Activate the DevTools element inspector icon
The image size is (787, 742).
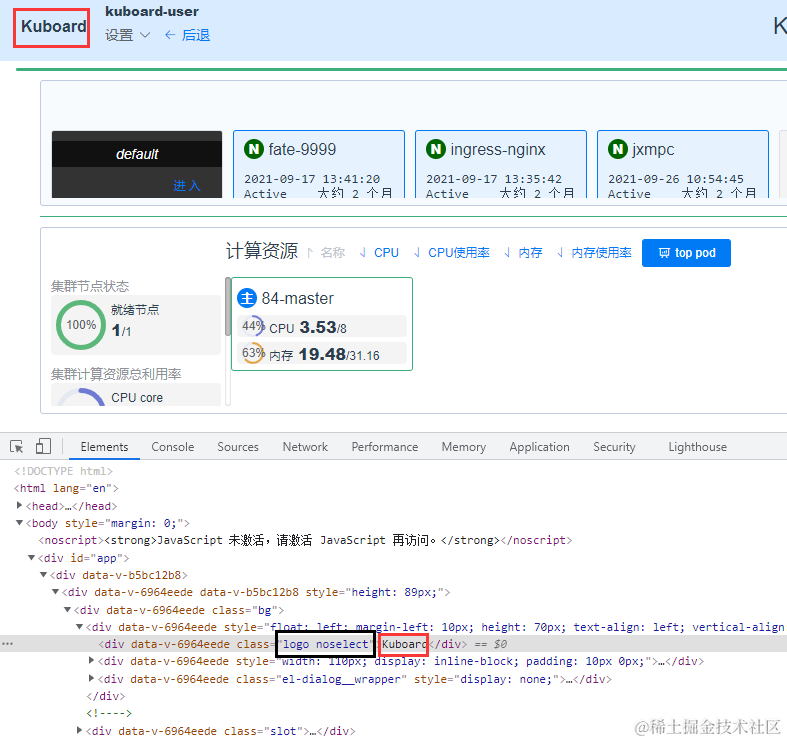(x=17, y=446)
